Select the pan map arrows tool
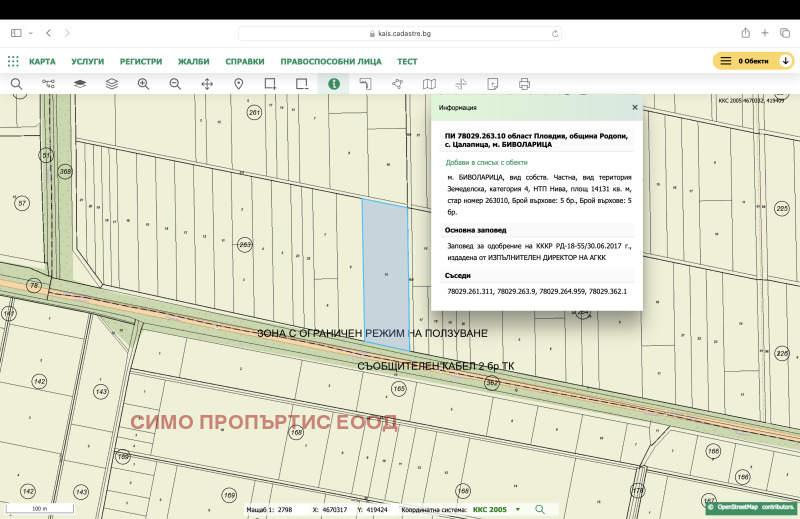This screenshot has width=800, height=519. click(x=207, y=84)
